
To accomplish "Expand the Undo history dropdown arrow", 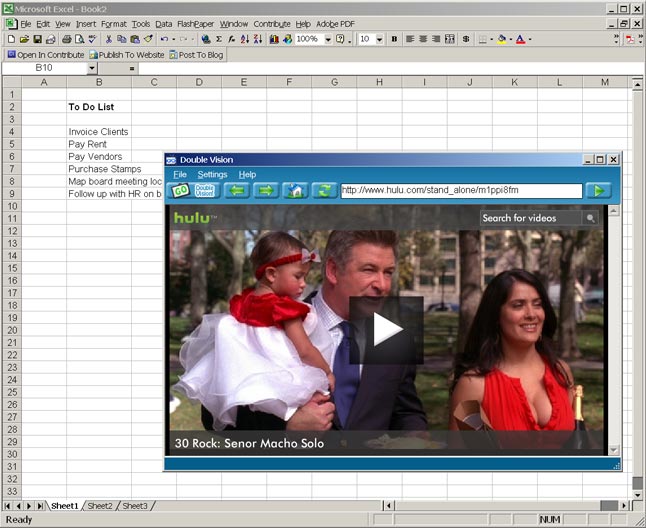I will pos(173,39).
